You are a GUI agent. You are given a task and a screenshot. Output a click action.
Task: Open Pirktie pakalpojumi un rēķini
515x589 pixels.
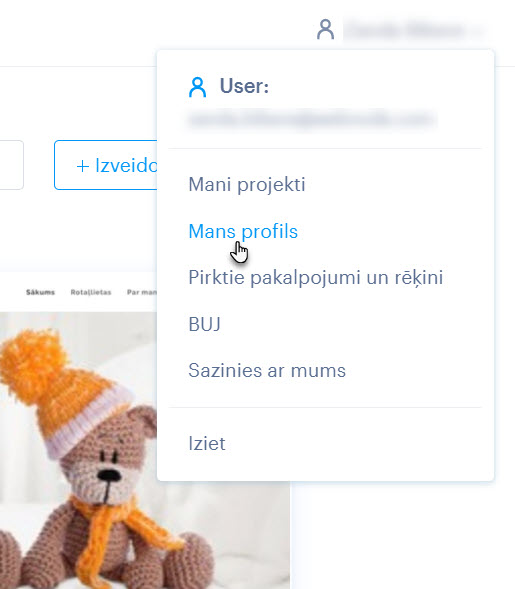316,278
